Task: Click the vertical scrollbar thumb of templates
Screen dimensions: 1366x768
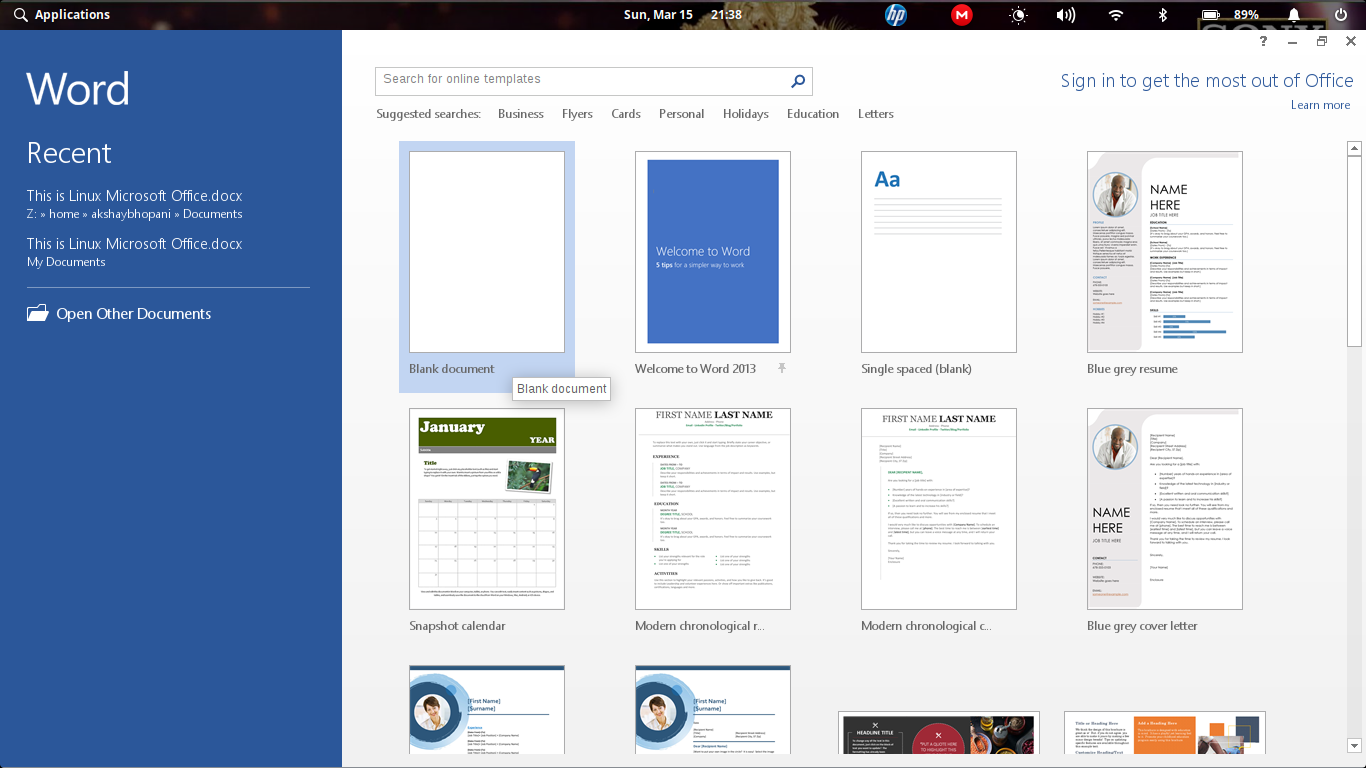Action: pyautogui.click(x=1354, y=252)
